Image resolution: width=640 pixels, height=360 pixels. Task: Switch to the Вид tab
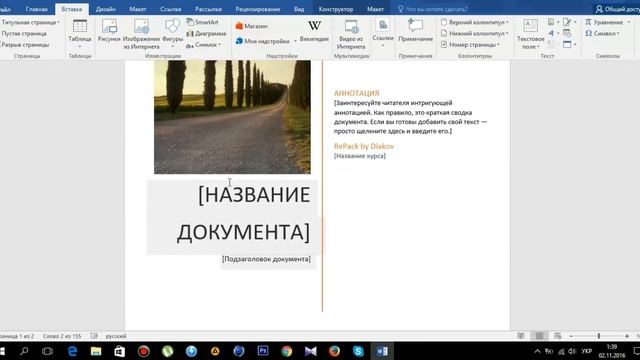299,9
